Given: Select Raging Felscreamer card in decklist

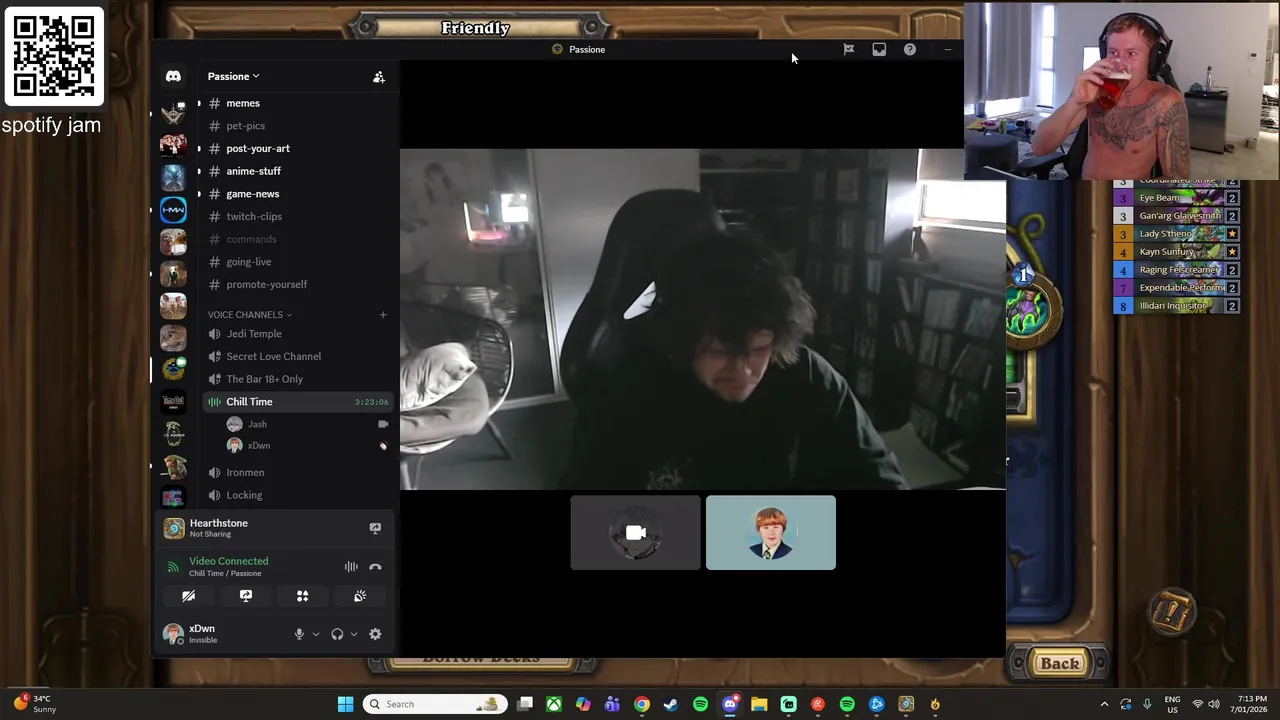Looking at the screenshot, I should 1177,270.
